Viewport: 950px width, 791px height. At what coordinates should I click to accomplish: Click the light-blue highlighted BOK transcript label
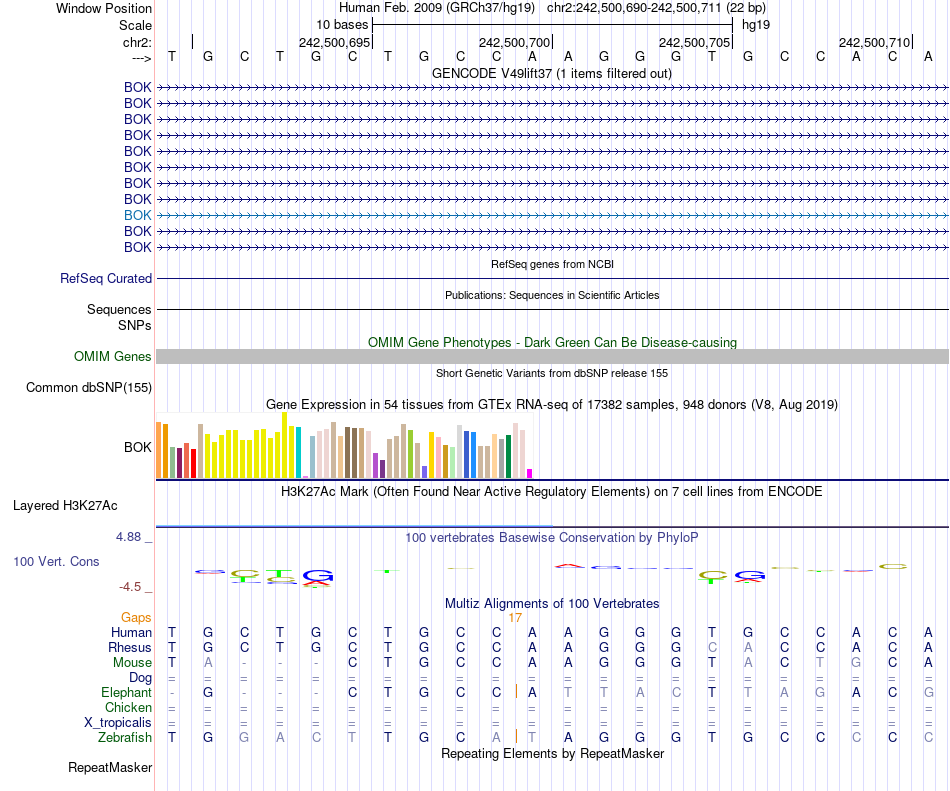click(x=138, y=215)
